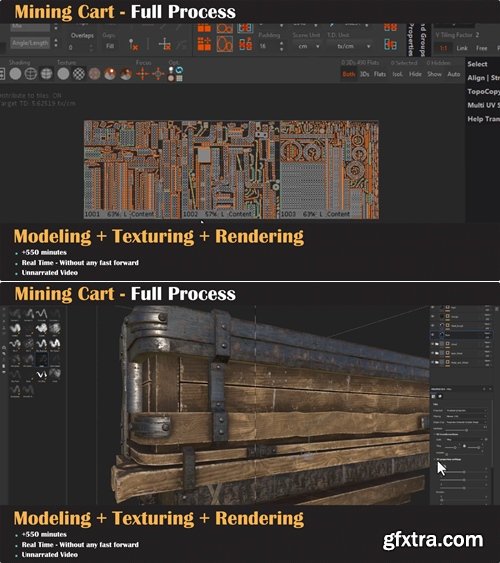The image size is (500, 563).
Task: Open the TopoCopy panel tab
Action: tap(483, 91)
